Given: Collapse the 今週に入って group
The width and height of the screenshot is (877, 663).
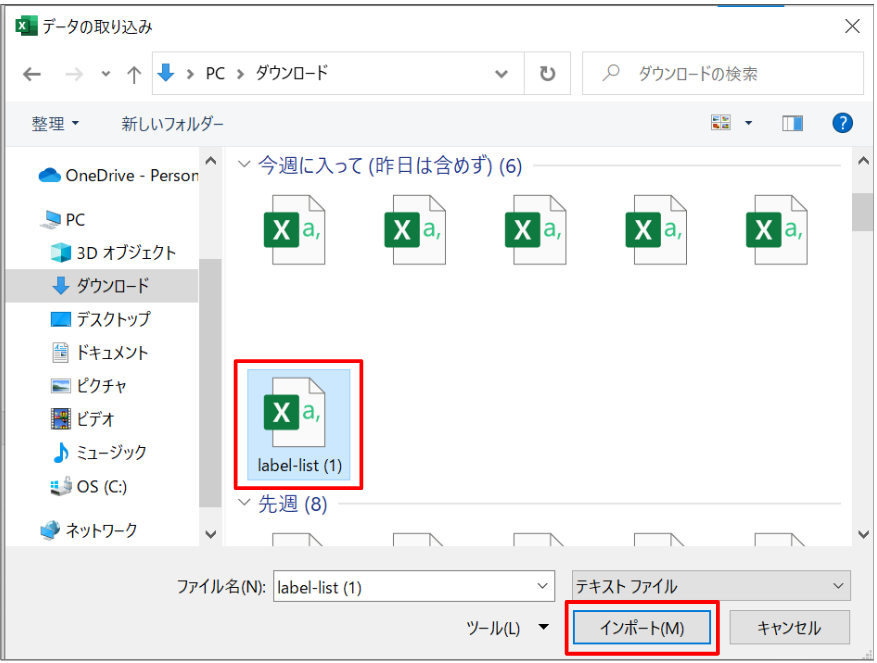Looking at the screenshot, I should [244, 165].
